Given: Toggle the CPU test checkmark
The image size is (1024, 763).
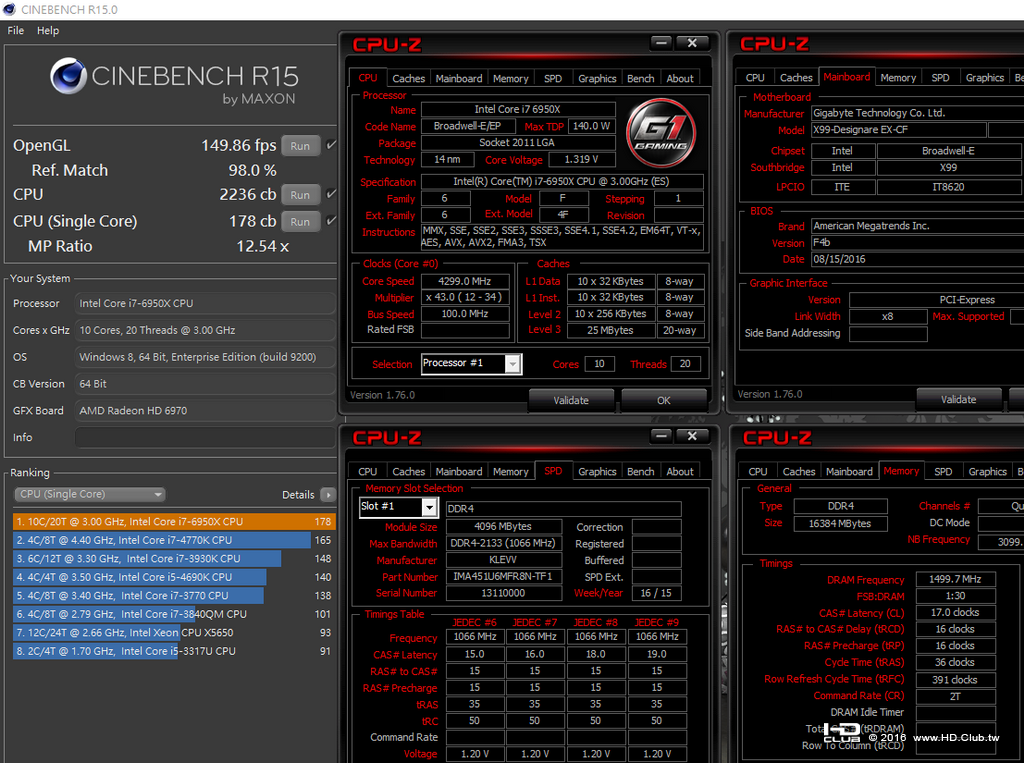Looking at the screenshot, I should coord(331,194).
